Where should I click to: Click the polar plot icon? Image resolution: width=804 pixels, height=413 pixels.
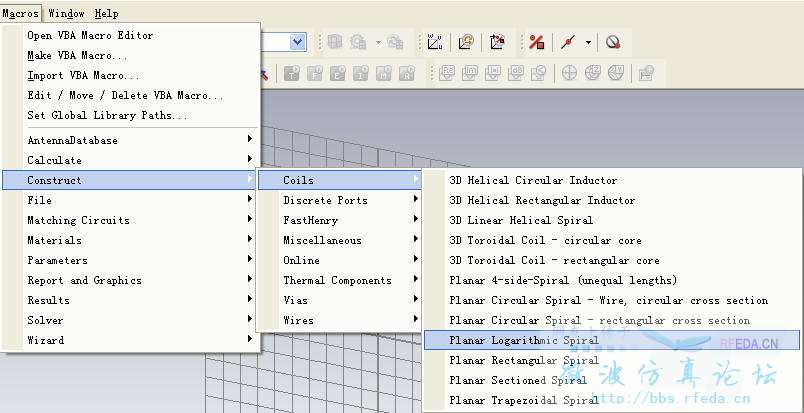pyautogui.click(x=569, y=73)
